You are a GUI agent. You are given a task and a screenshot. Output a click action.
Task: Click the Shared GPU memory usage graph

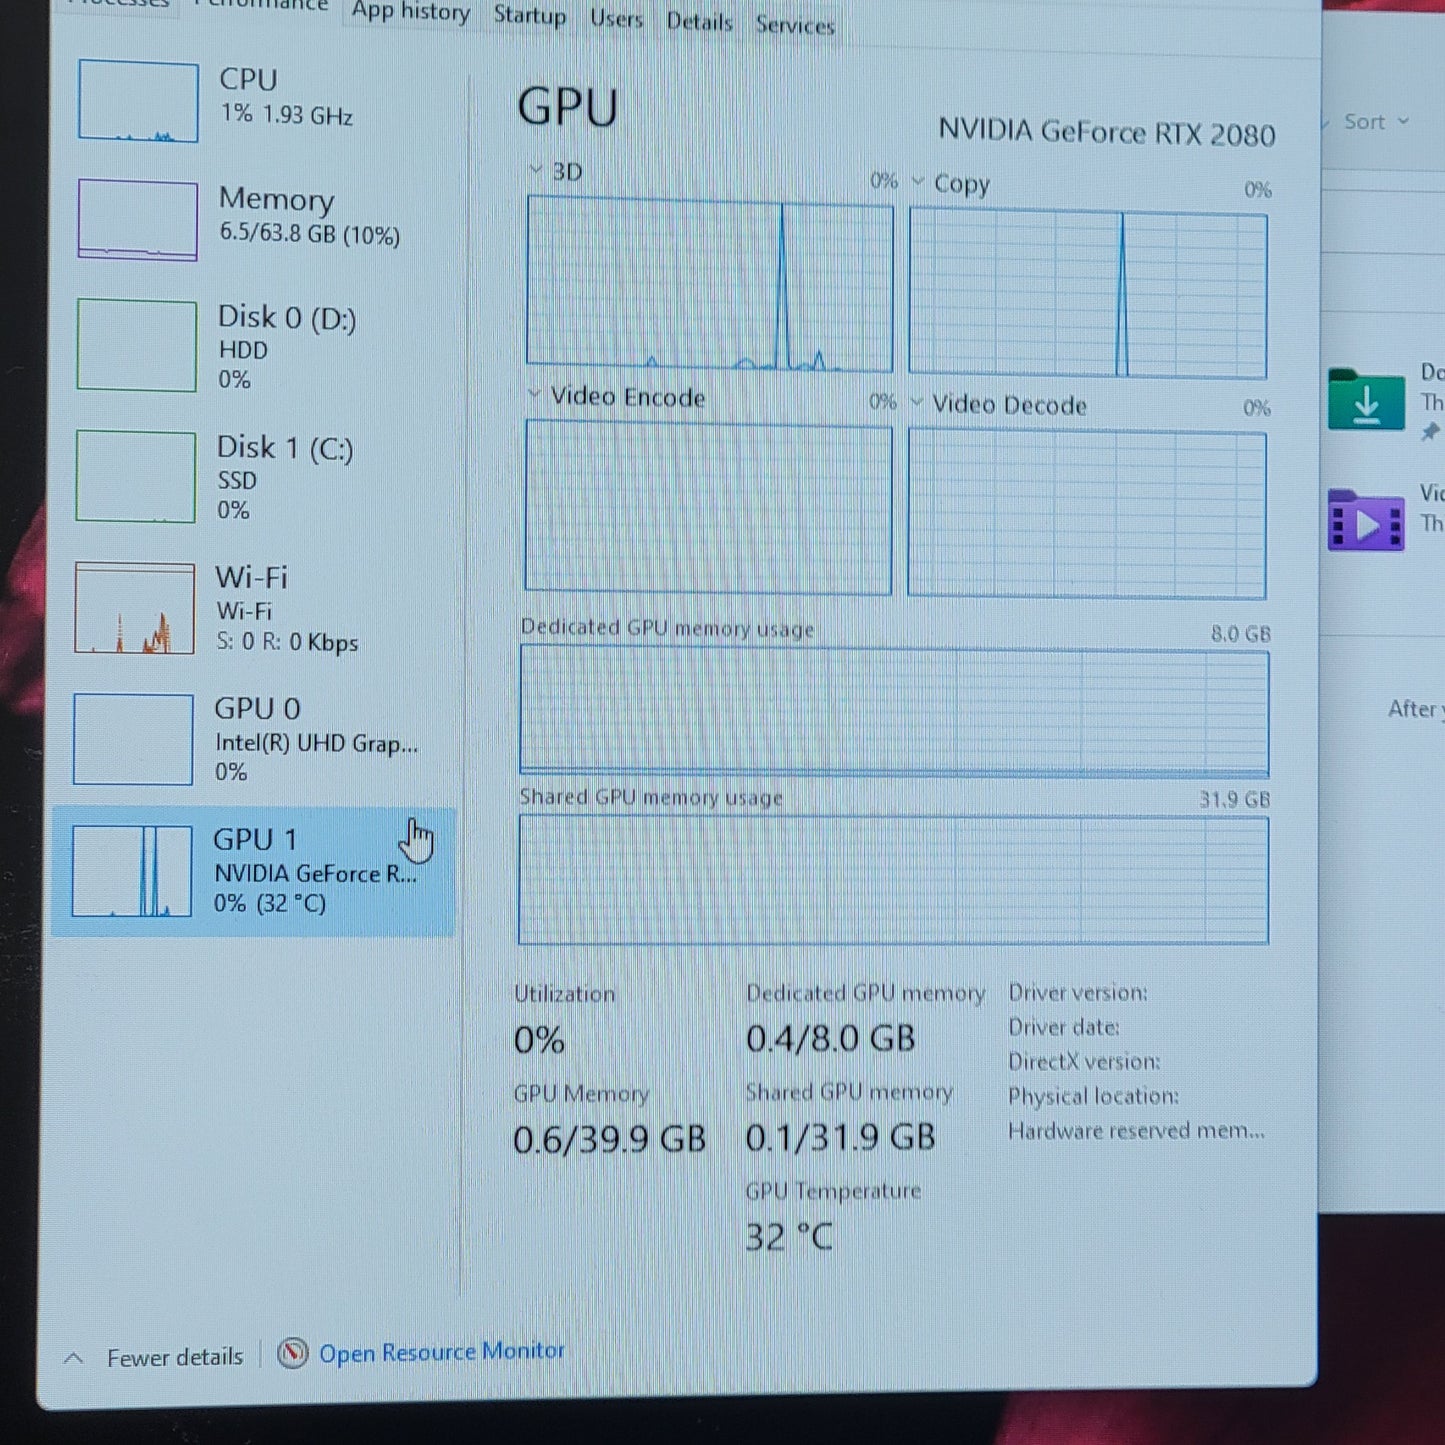point(893,880)
